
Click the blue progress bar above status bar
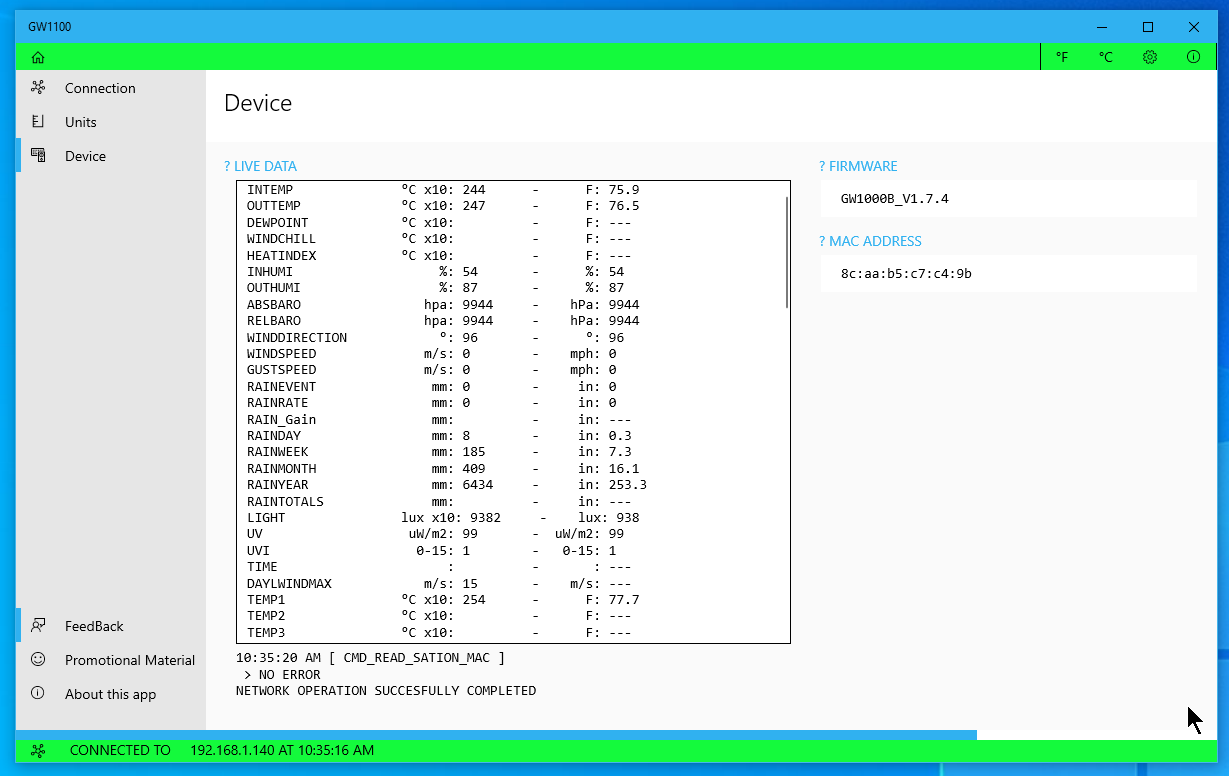496,735
